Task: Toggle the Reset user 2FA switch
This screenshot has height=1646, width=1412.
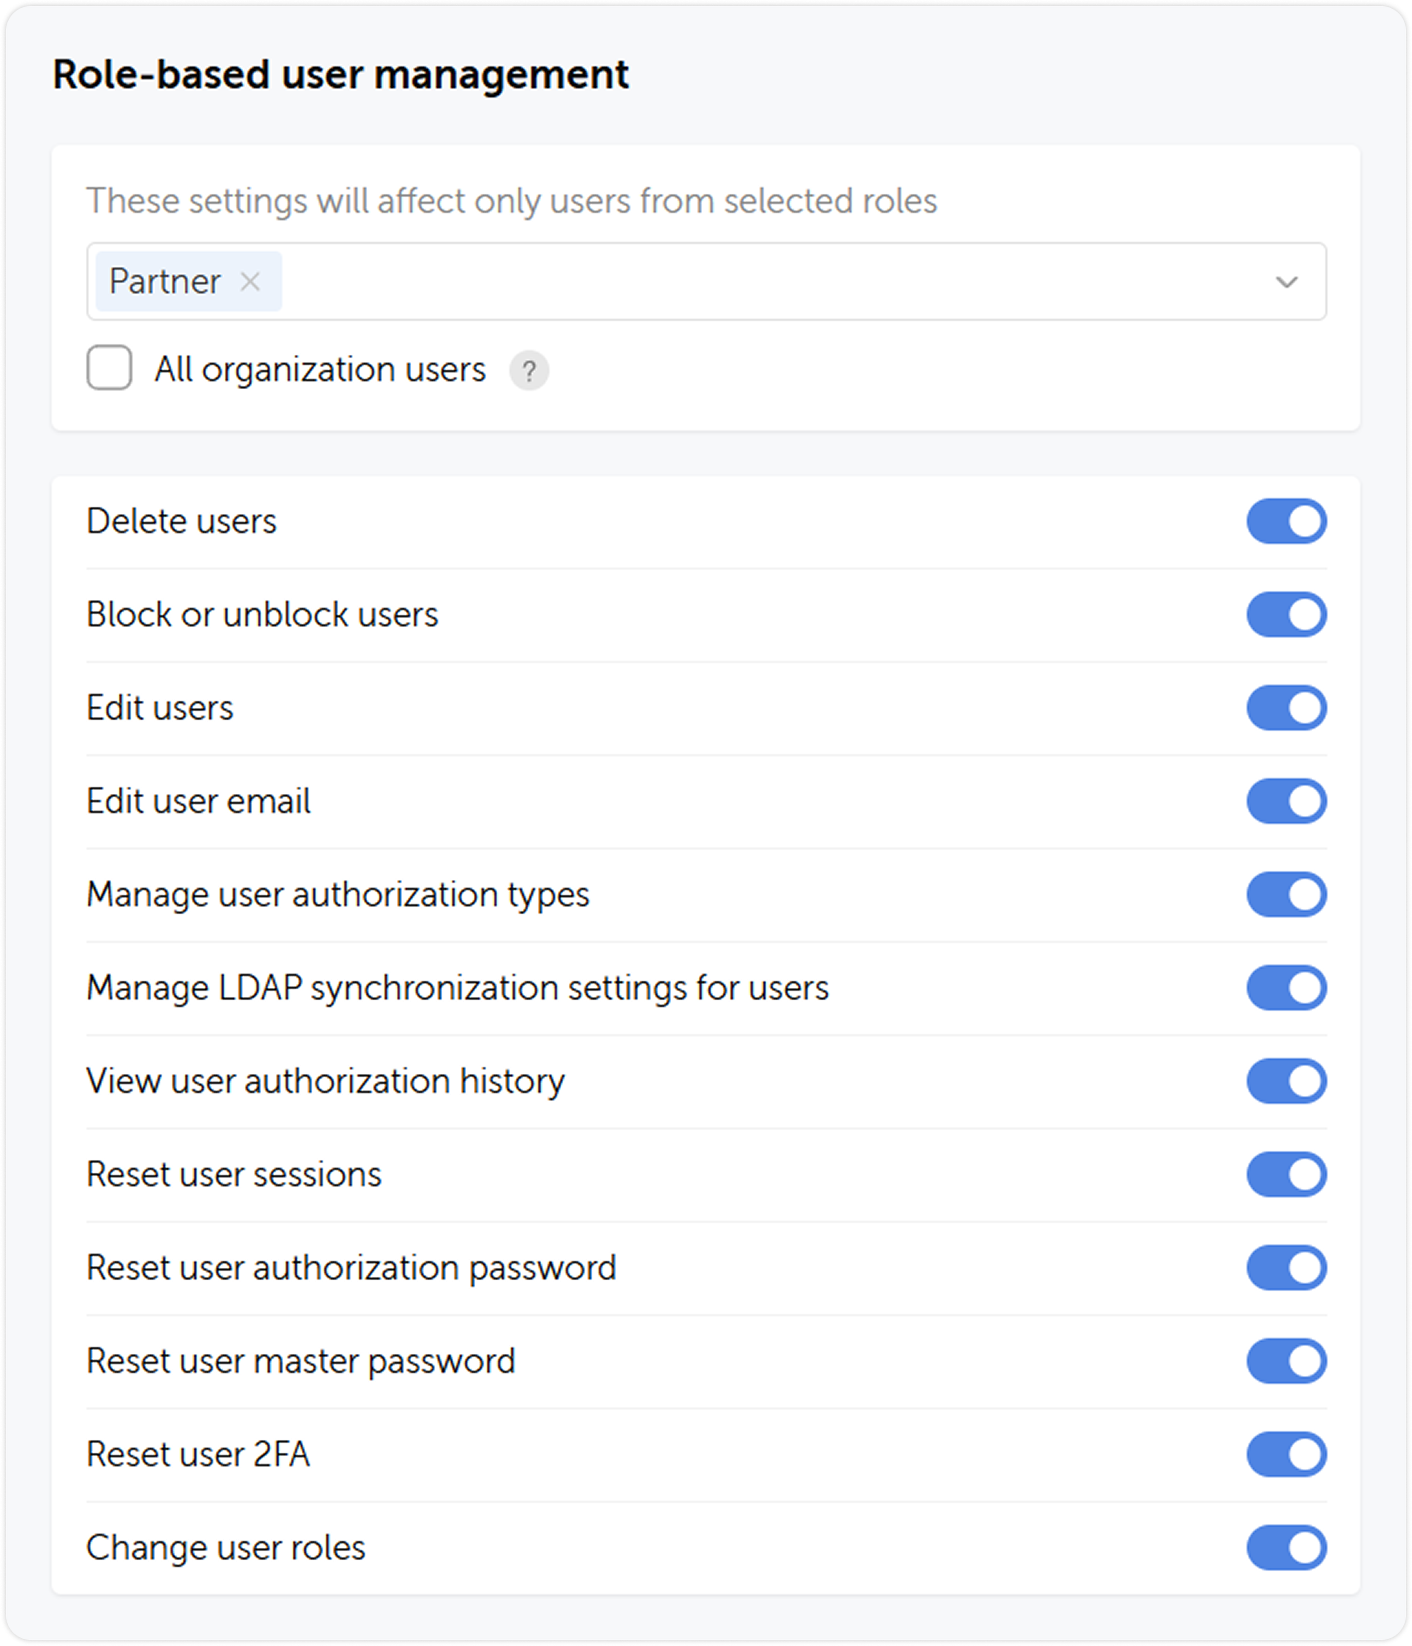Action: click(1286, 1455)
